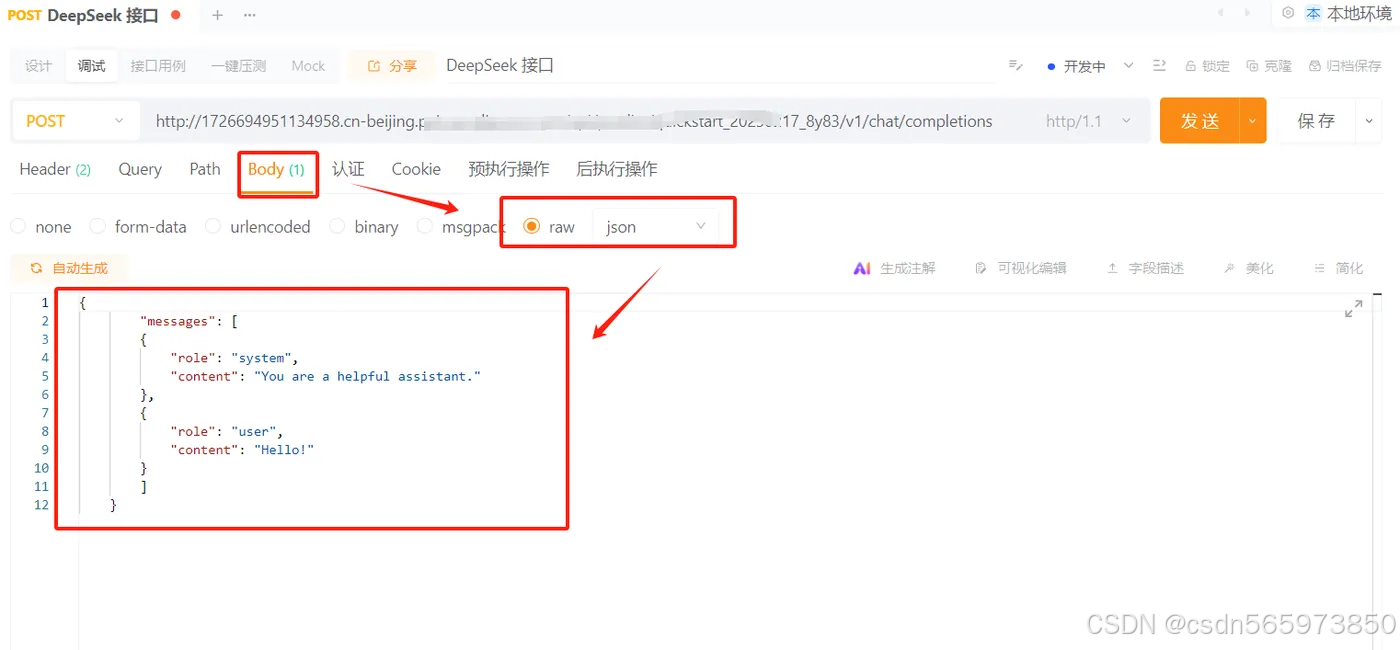This screenshot has width=1400, height=650.
Task: Click the 归档保存 archive icon
Action: coord(1315,66)
